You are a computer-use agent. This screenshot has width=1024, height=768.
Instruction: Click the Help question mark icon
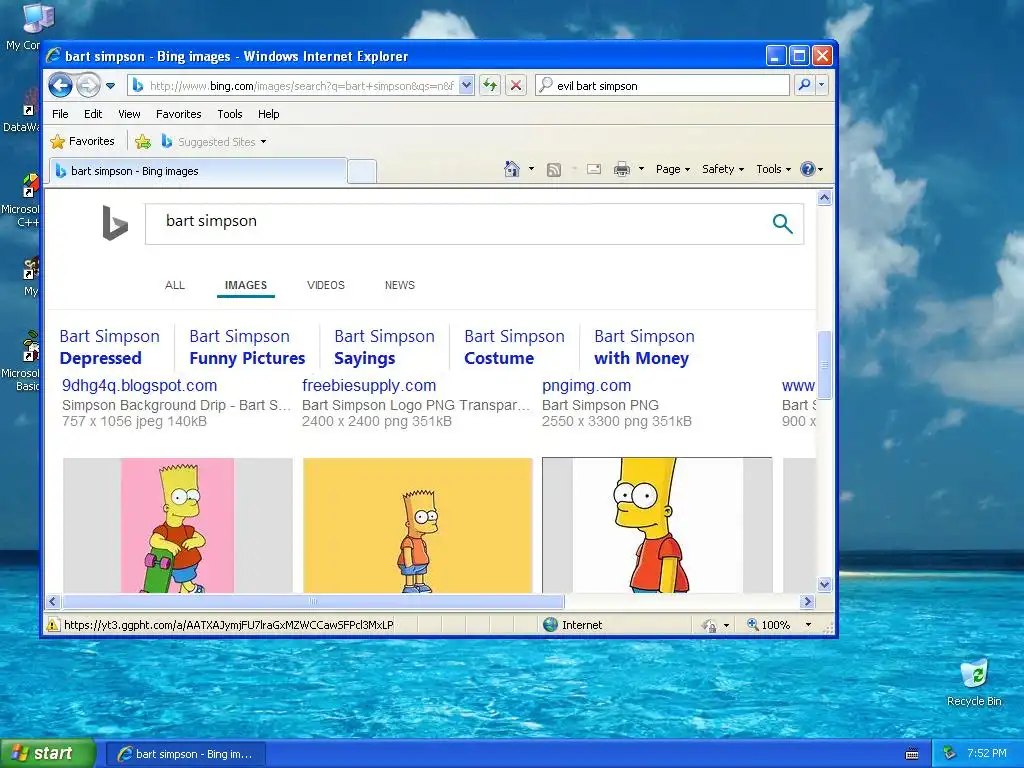tap(808, 169)
